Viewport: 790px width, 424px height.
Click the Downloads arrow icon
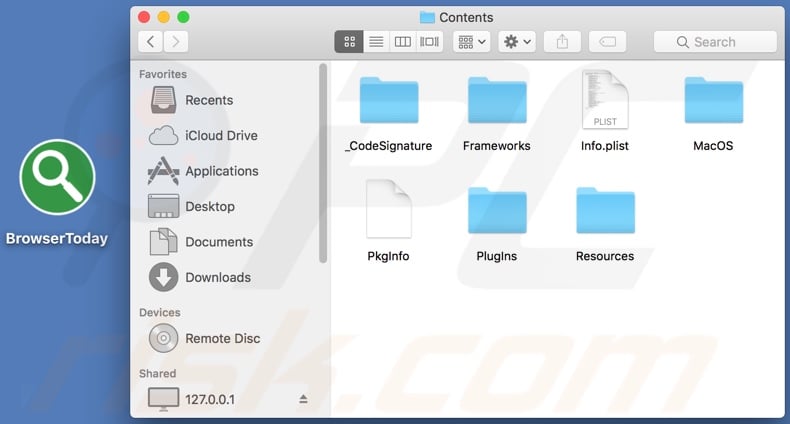[x=163, y=277]
